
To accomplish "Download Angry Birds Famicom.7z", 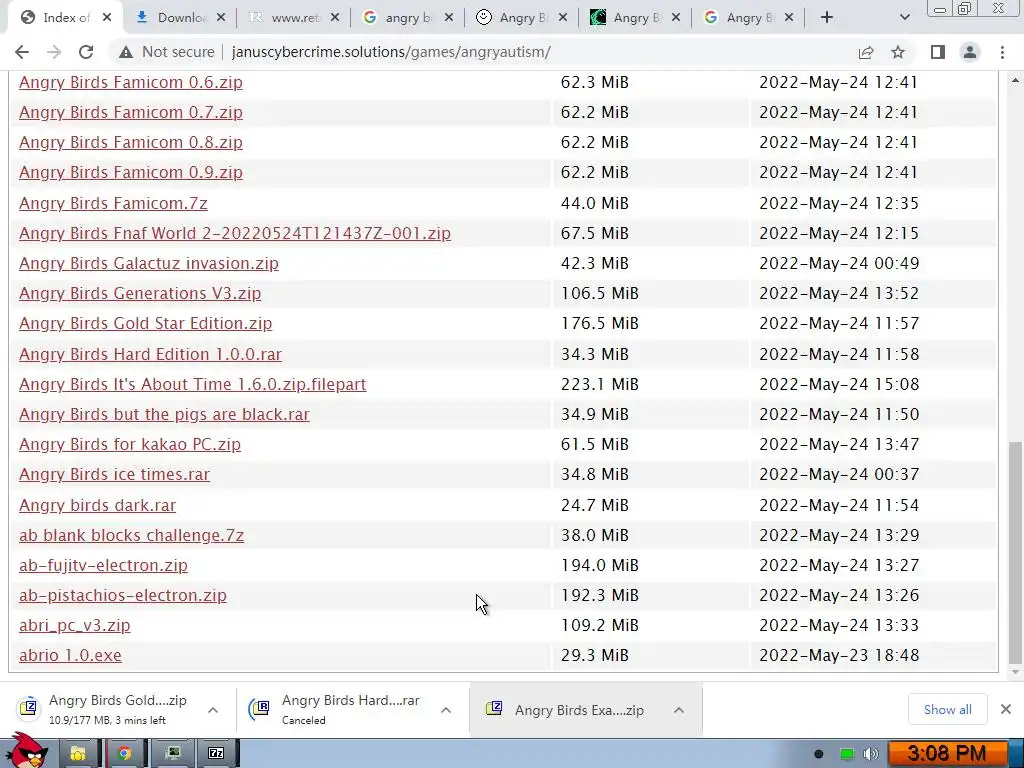I will tap(114, 203).
